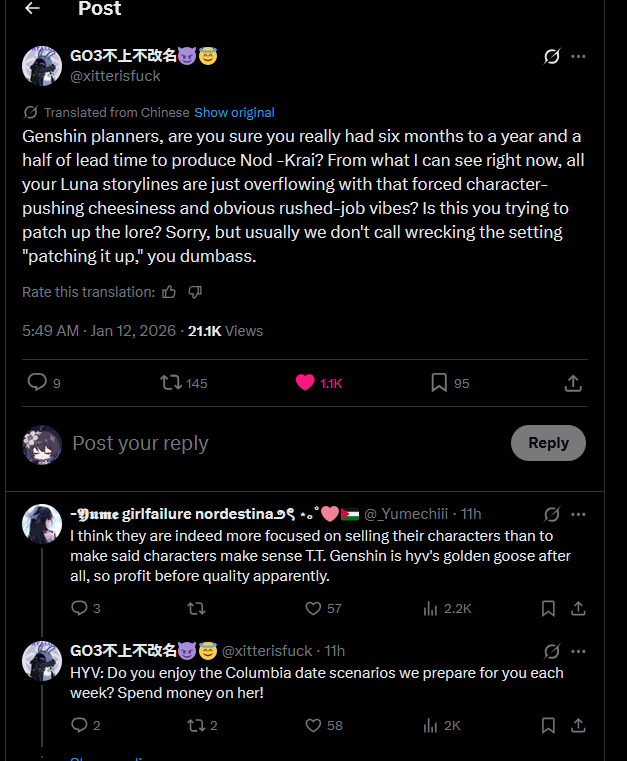Rate the translation thumbs down
The width and height of the screenshot is (627, 761).
coord(195,292)
